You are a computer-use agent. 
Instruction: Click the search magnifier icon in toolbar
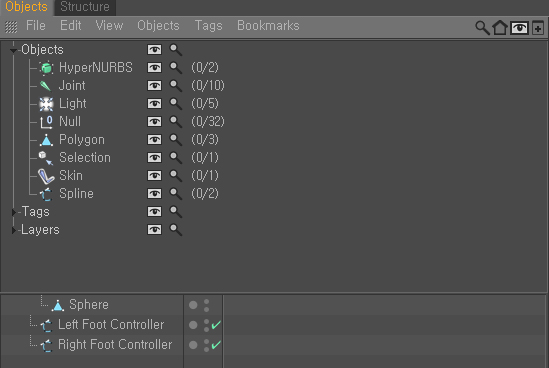pyautogui.click(x=482, y=28)
